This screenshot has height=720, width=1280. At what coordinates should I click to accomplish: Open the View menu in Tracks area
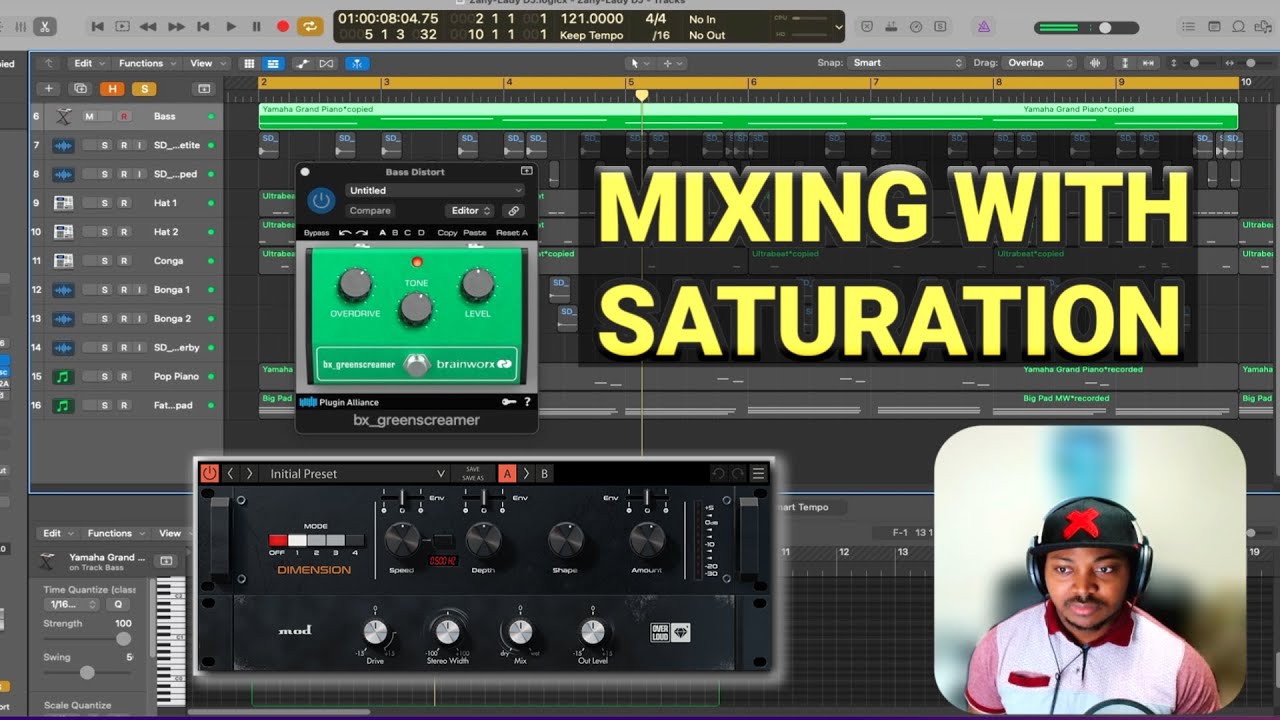(x=206, y=63)
